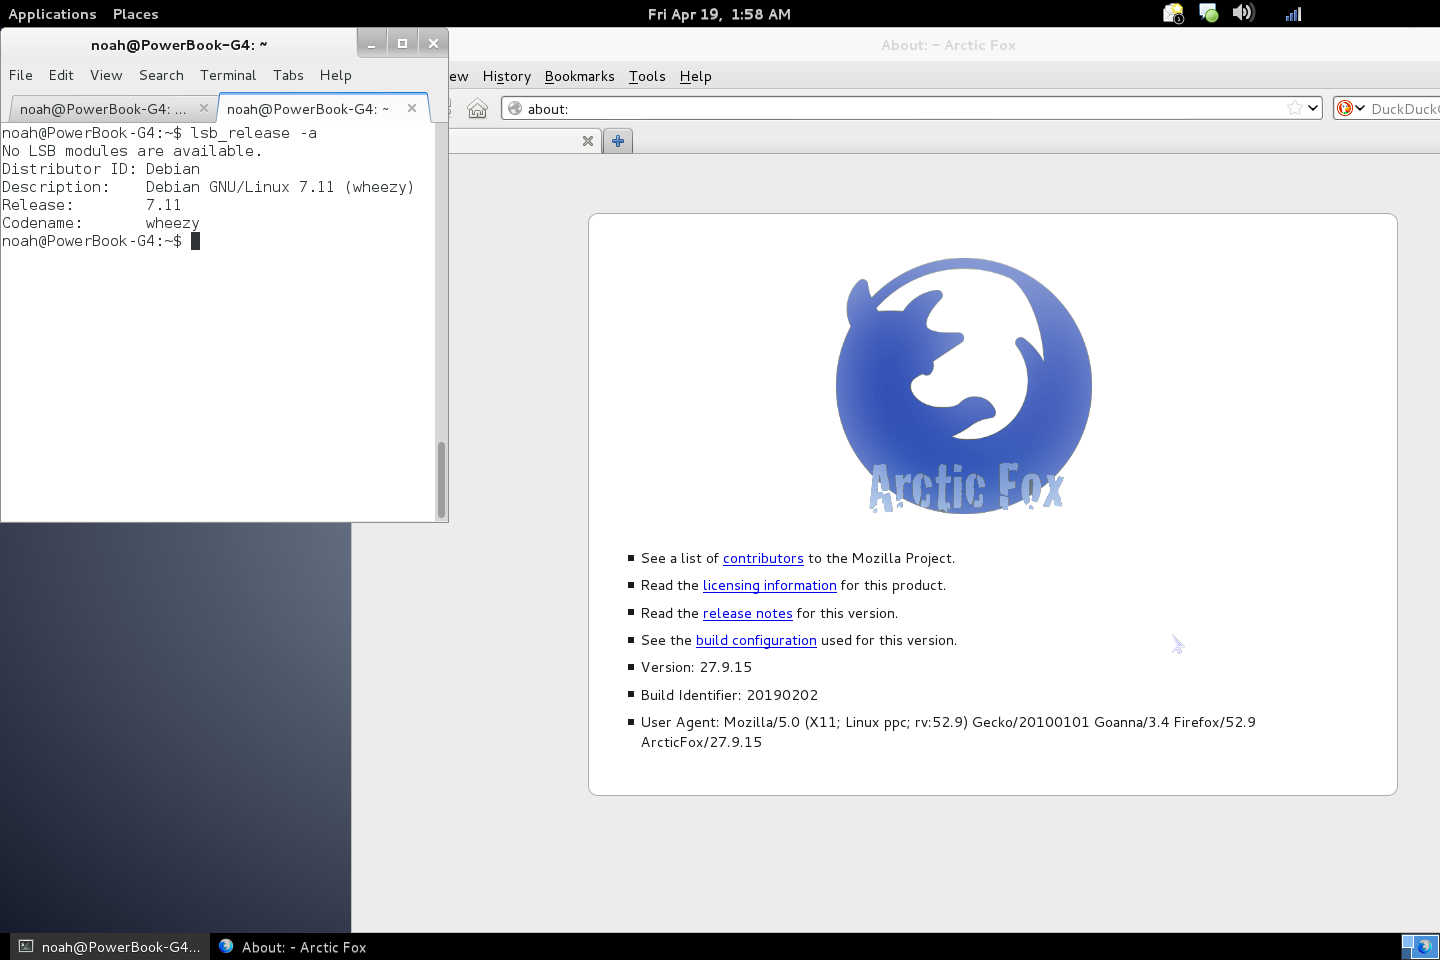Viewport: 1440px width, 960px height.
Task: Click the terminal title bar text
Action: point(179,45)
